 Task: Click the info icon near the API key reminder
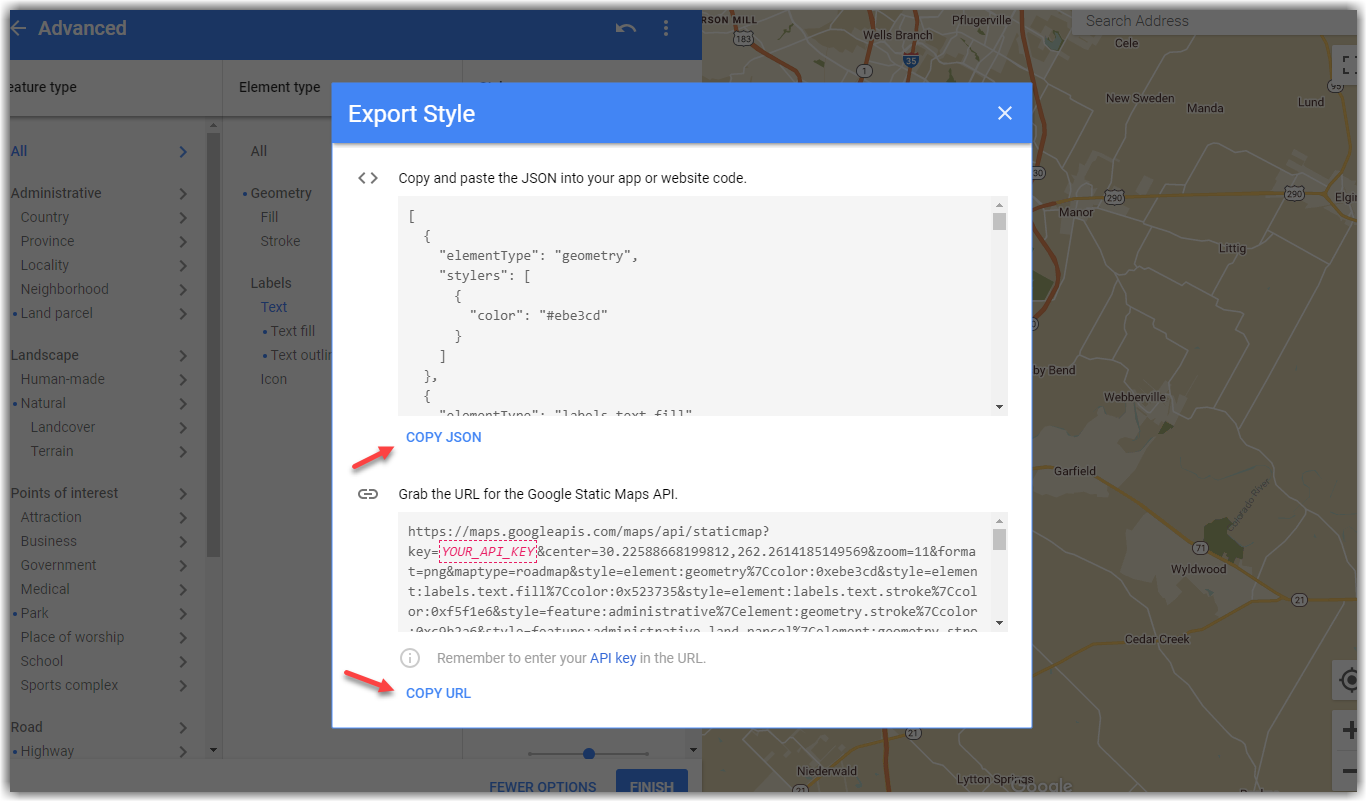(410, 657)
